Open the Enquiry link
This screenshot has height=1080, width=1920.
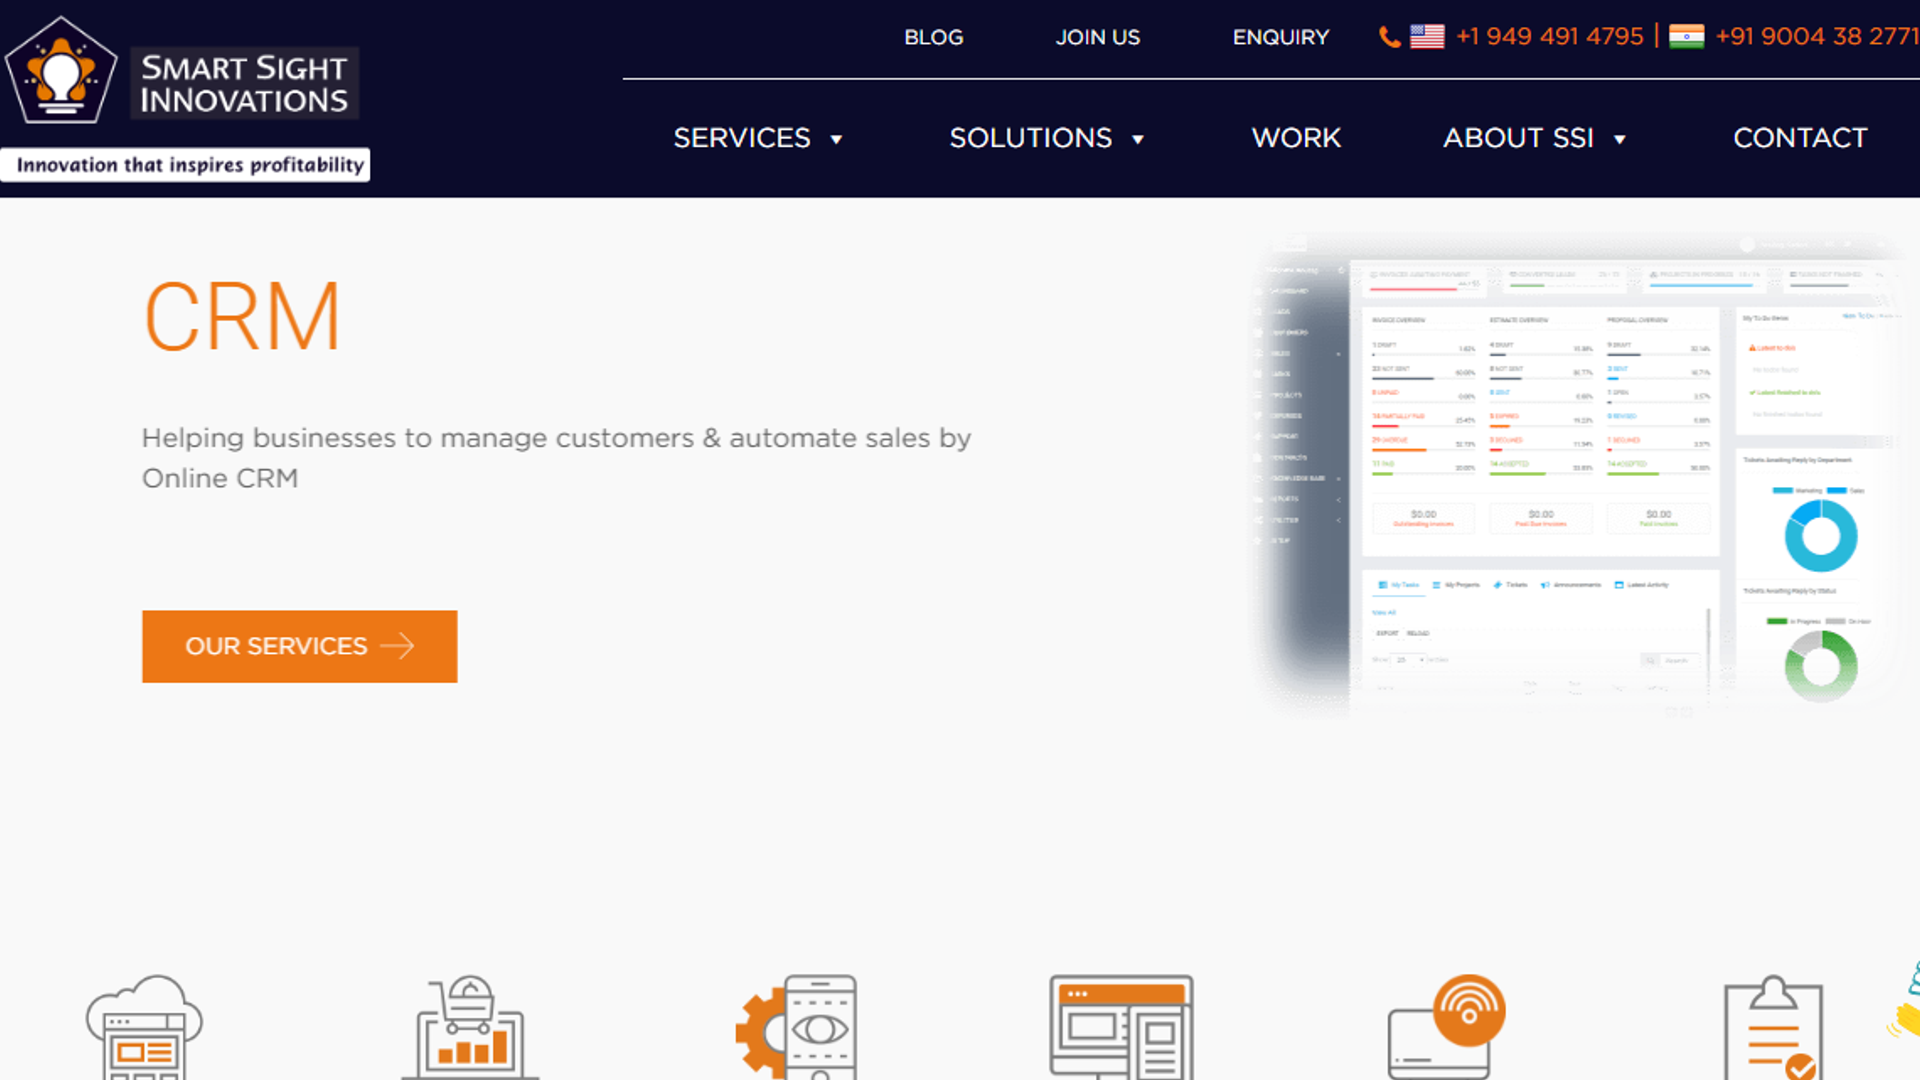tap(1280, 37)
